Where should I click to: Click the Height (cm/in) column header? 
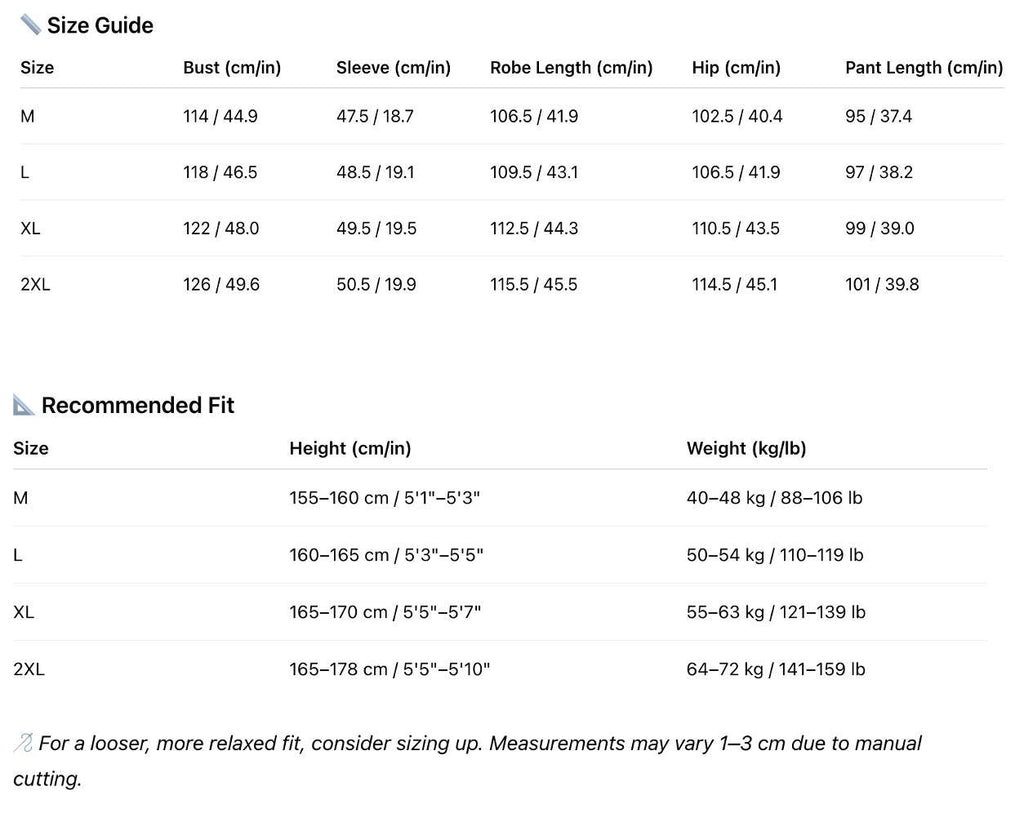(x=350, y=448)
